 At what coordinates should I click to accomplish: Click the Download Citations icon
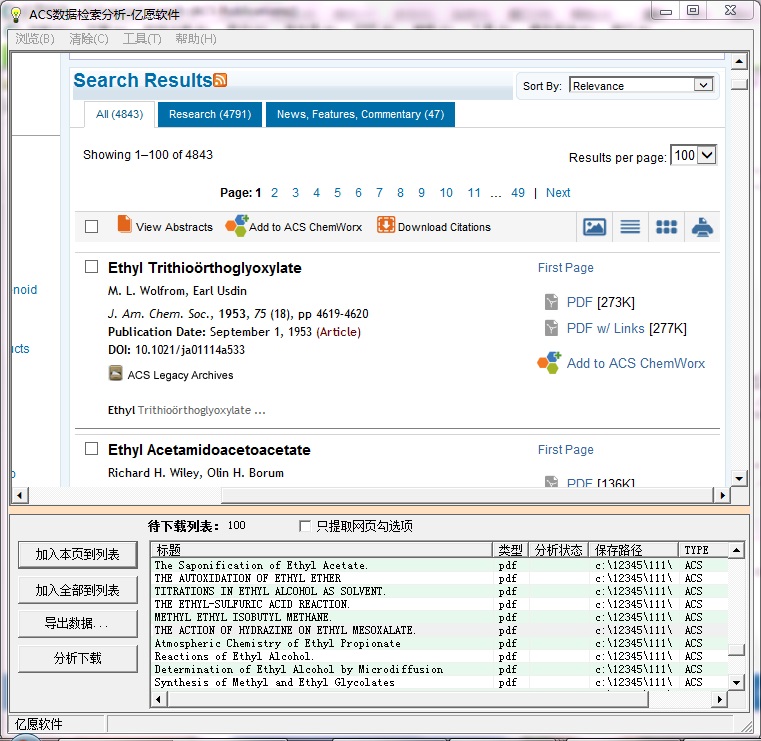386,225
